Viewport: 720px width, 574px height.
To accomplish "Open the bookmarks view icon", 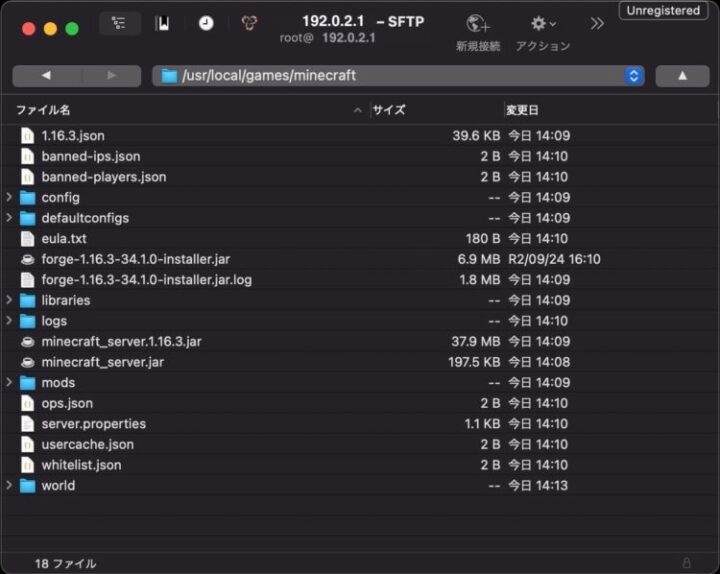I will (162, 23).
